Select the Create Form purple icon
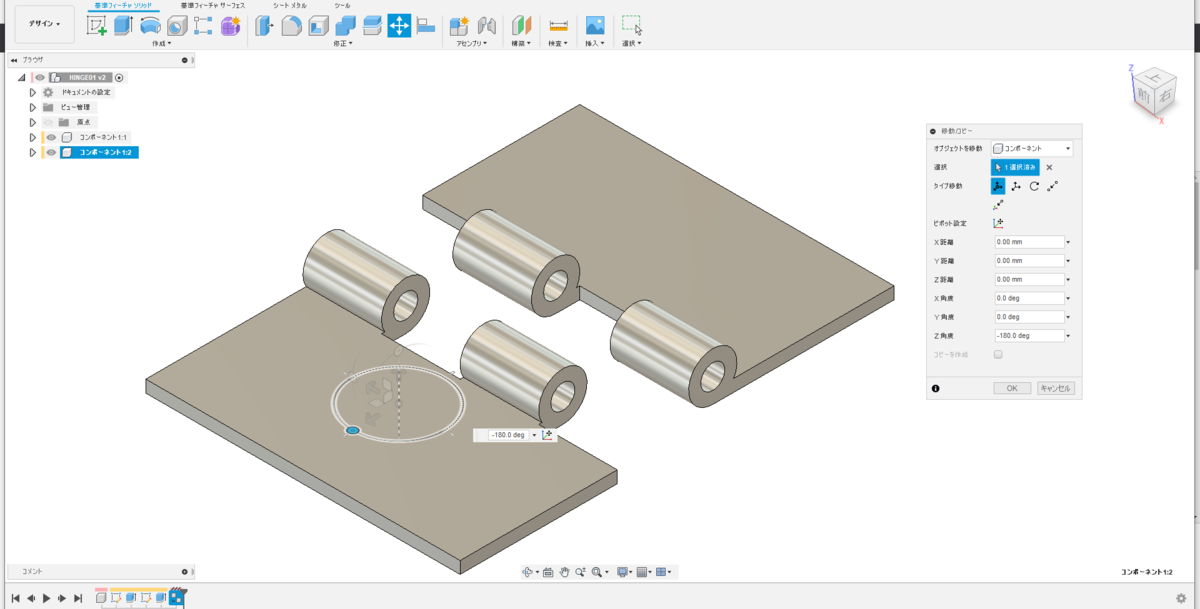This screenshot has height=609, width=1200. coord(230,26)
